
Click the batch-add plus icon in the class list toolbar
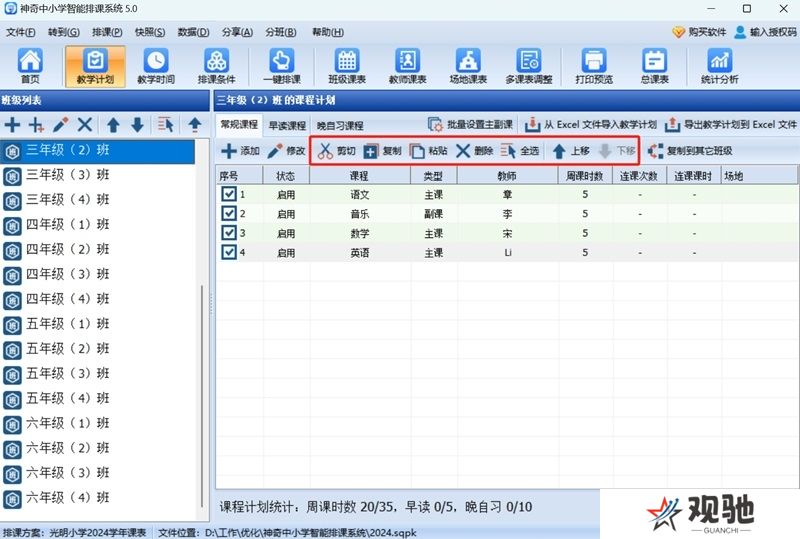click(x=36, y=125)
